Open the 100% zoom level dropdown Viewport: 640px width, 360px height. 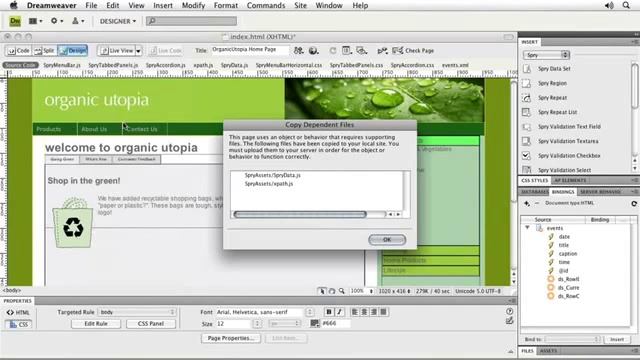click(x=362, y=291)
